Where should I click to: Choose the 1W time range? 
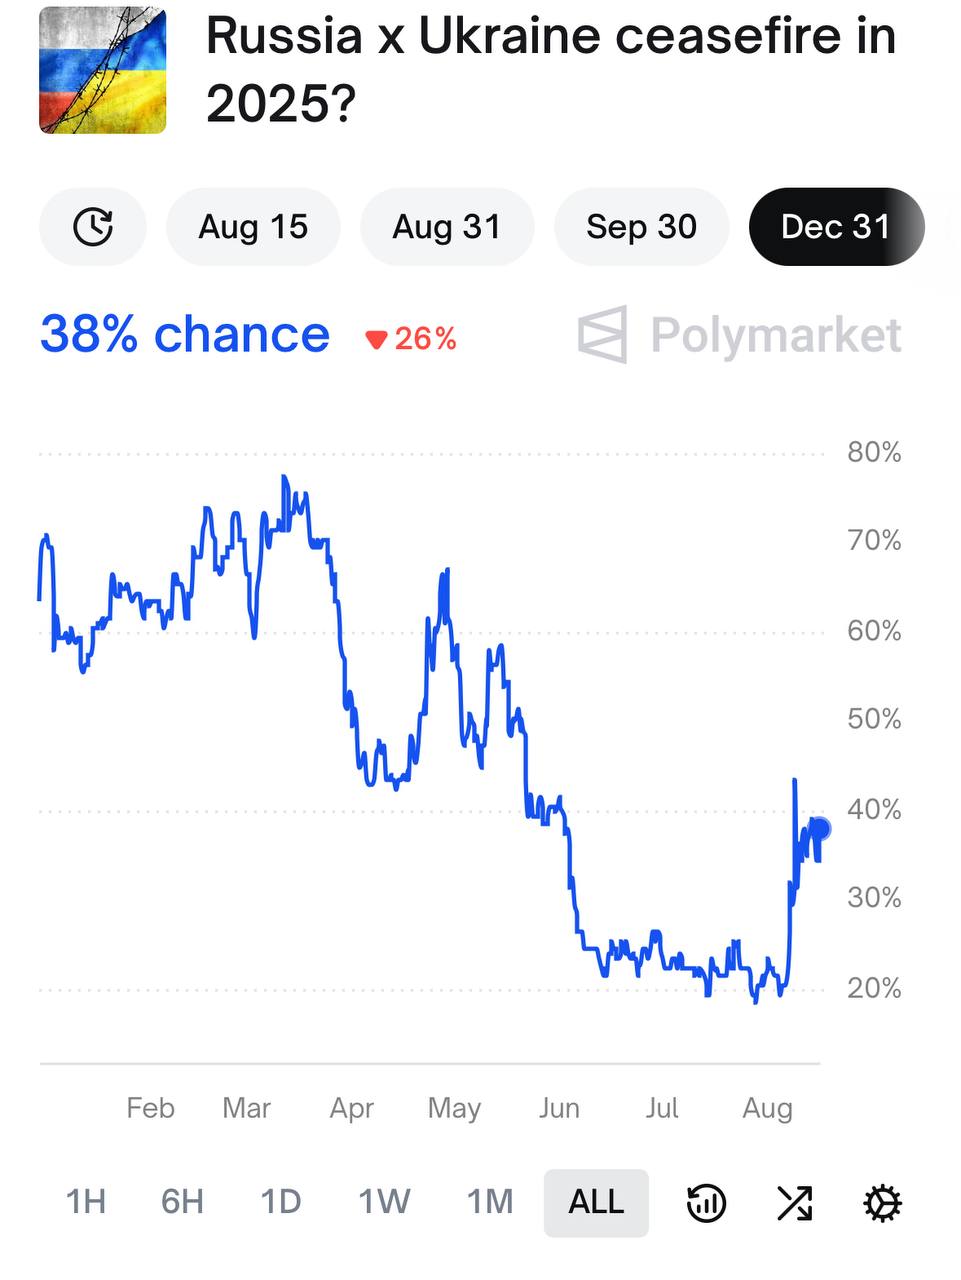[384, 1202]
